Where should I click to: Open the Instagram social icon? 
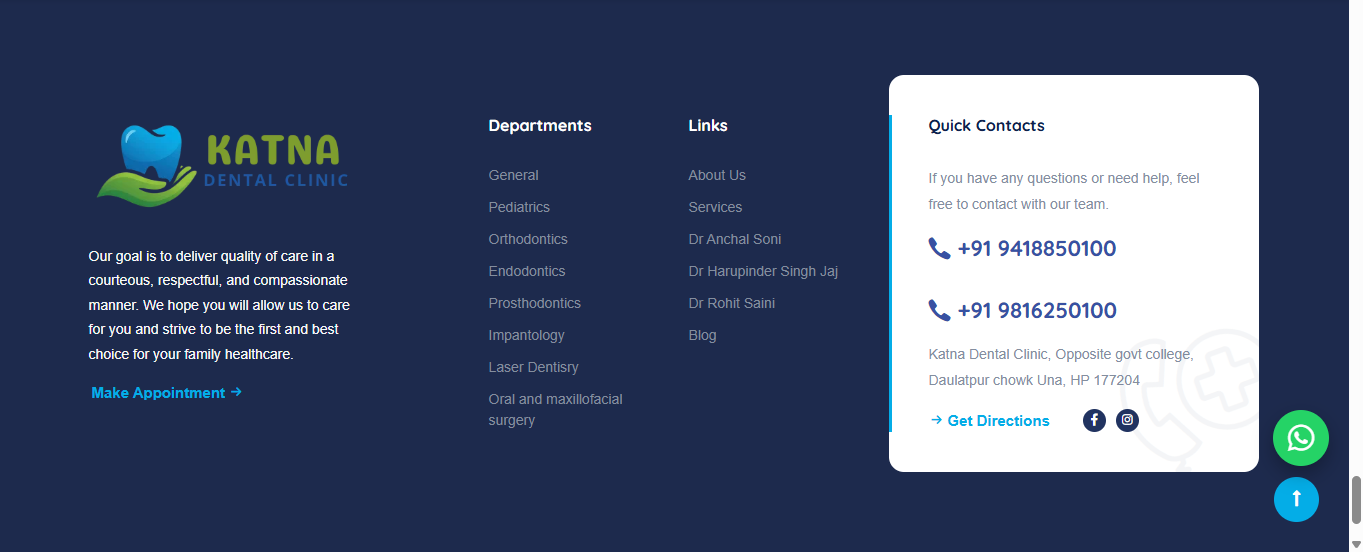coord(1127,420)
